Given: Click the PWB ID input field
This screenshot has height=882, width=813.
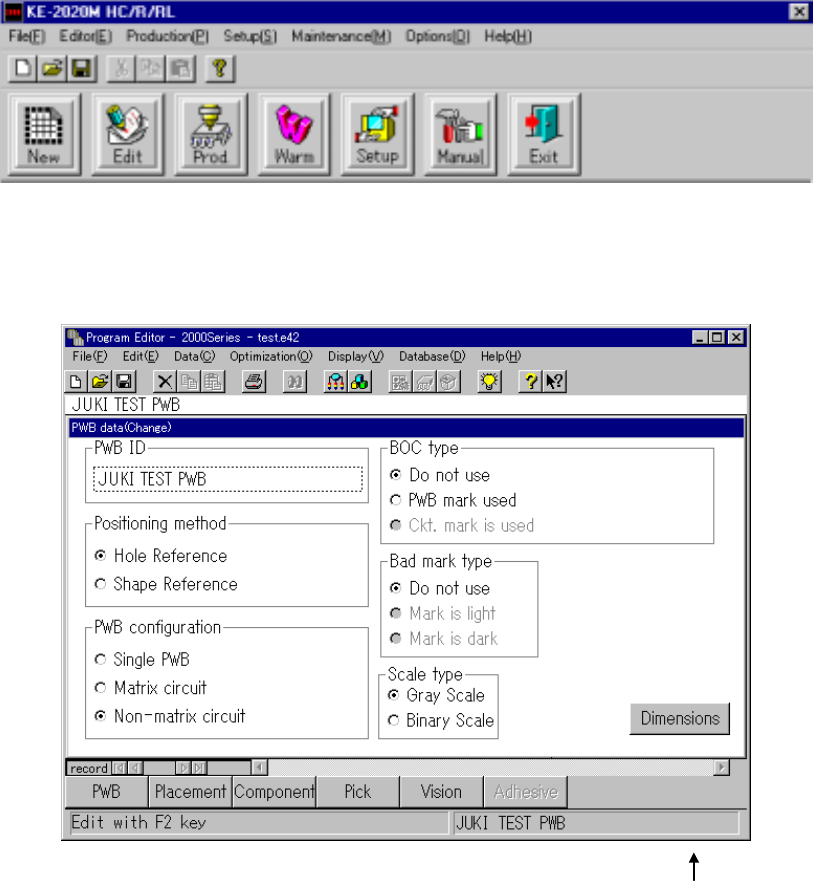Looking at the screenshot, I should coord(228,479).
